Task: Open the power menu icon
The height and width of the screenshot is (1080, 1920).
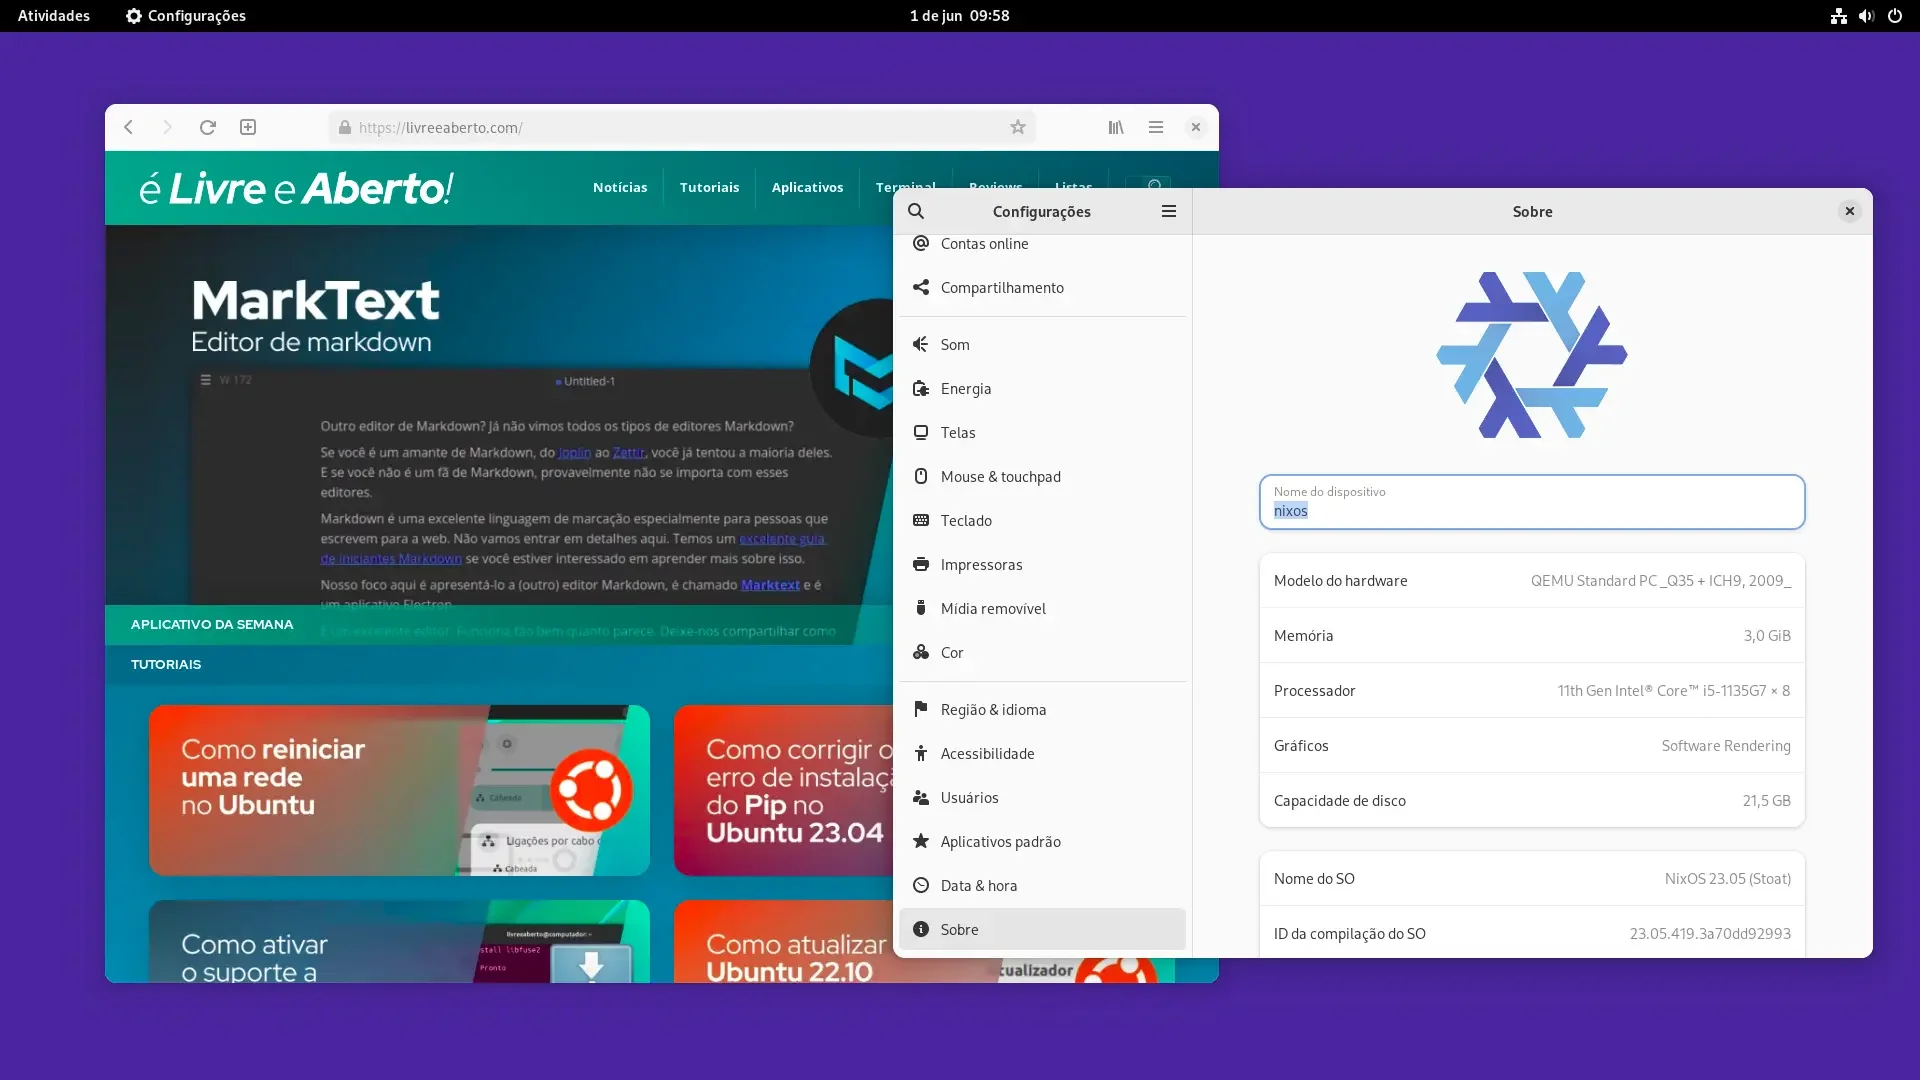Action: [1895, 16]
